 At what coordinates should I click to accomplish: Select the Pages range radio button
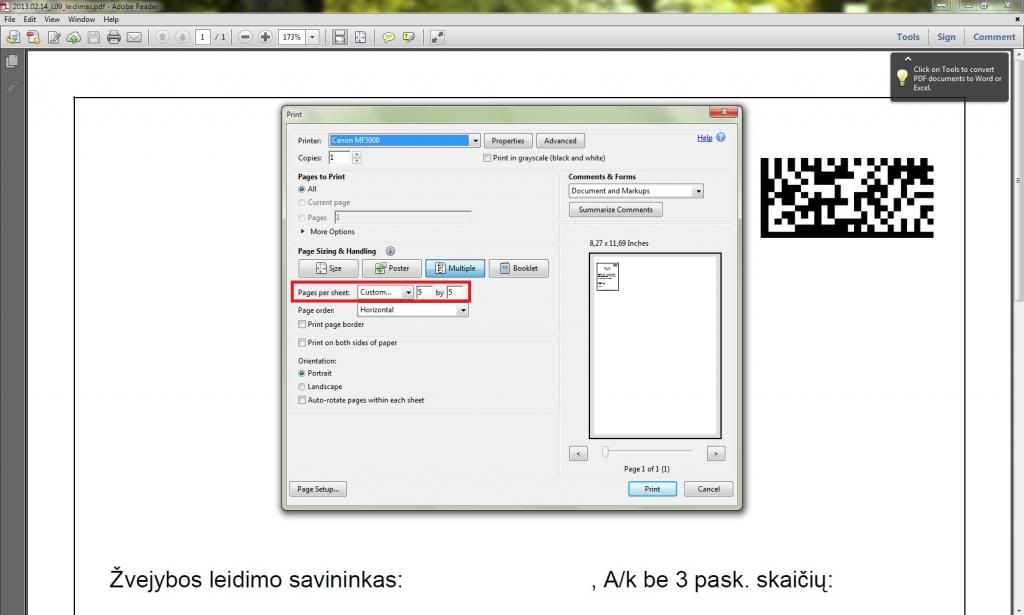pyautogui.click(x=302, y=218)
